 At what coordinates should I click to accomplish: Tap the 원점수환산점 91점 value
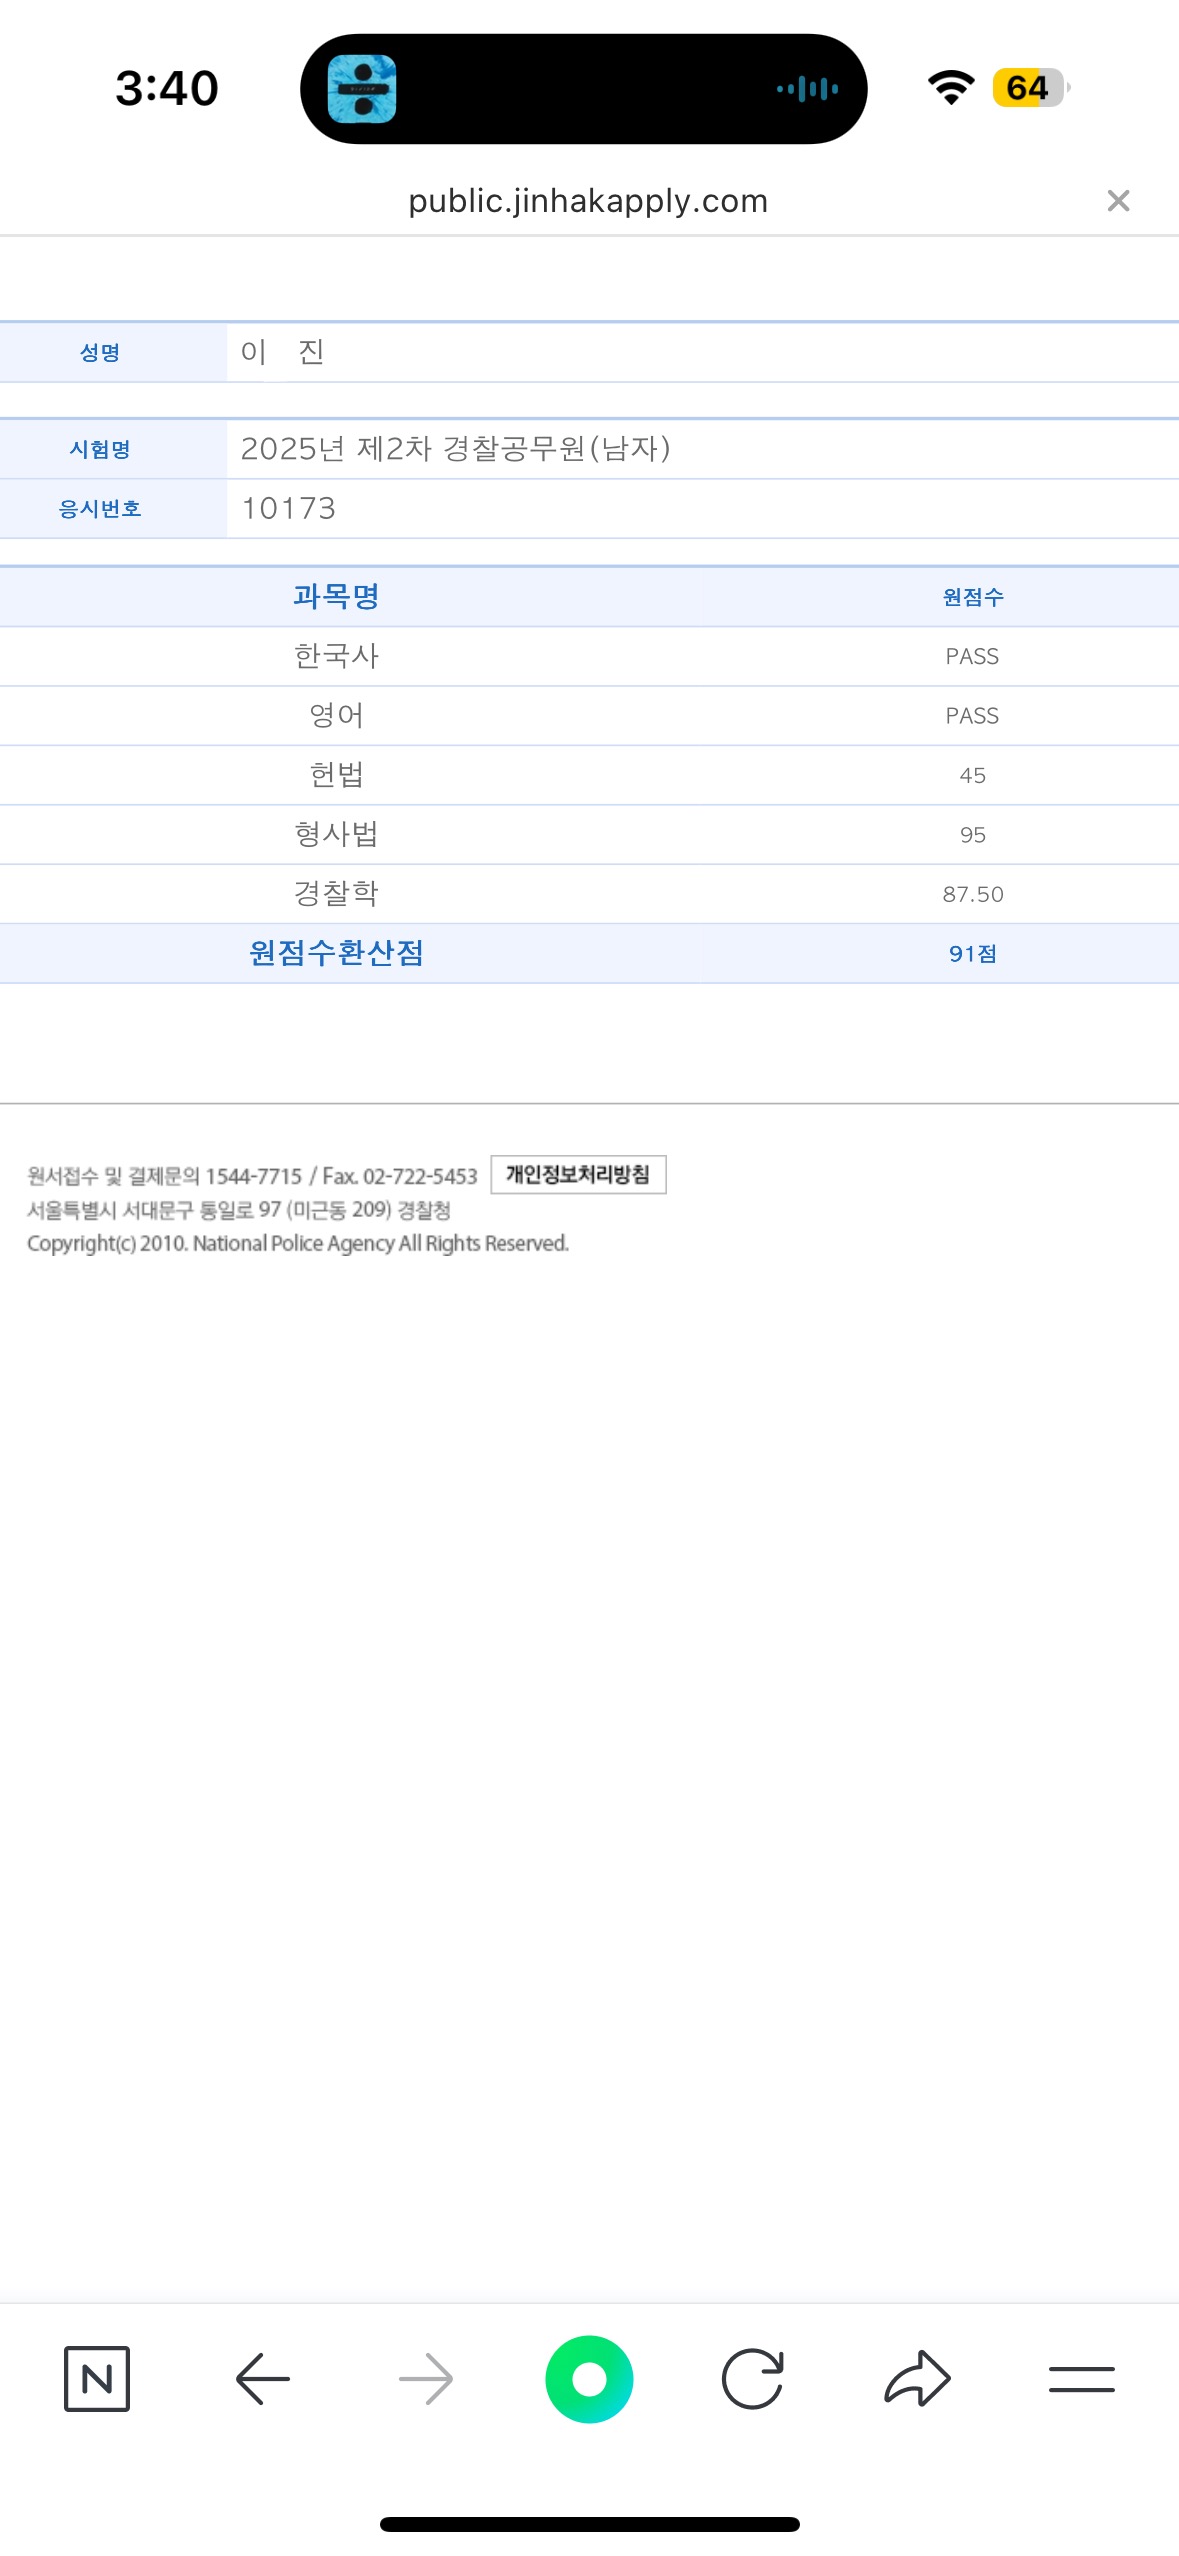tap(973, 953)
